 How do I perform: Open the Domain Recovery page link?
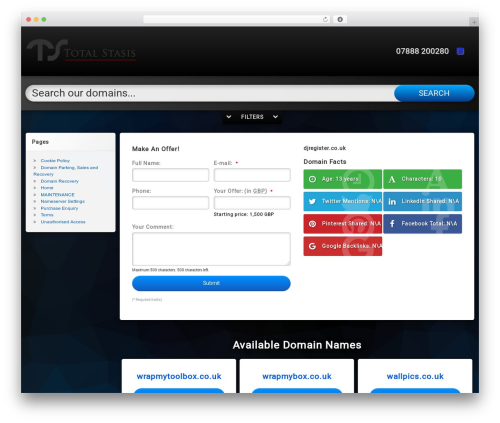tap(60, 181)
